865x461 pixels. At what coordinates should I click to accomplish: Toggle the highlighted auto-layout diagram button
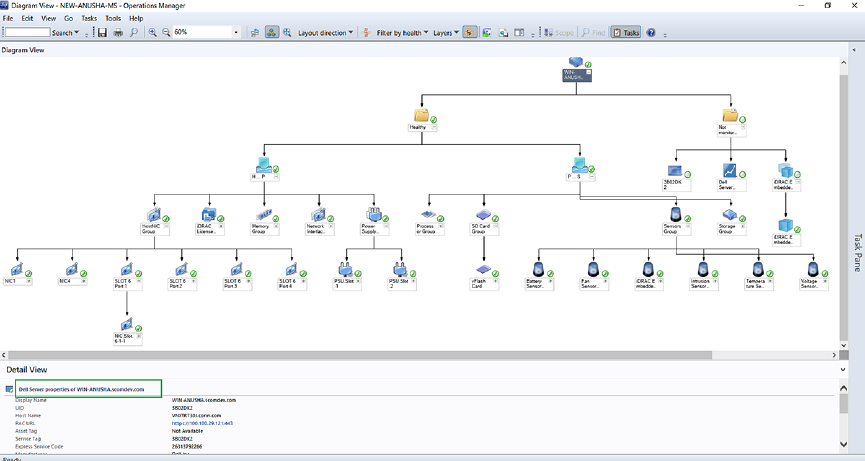click(271, 33)
